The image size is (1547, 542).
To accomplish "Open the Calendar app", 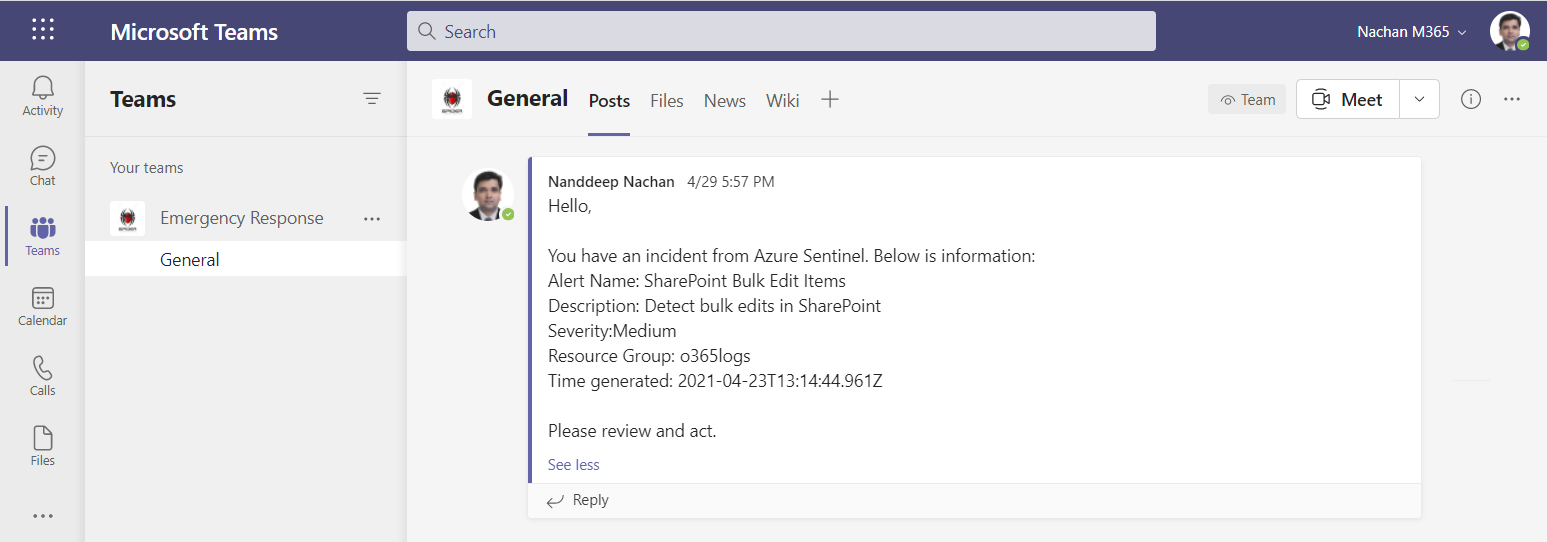I will [43, 306].
